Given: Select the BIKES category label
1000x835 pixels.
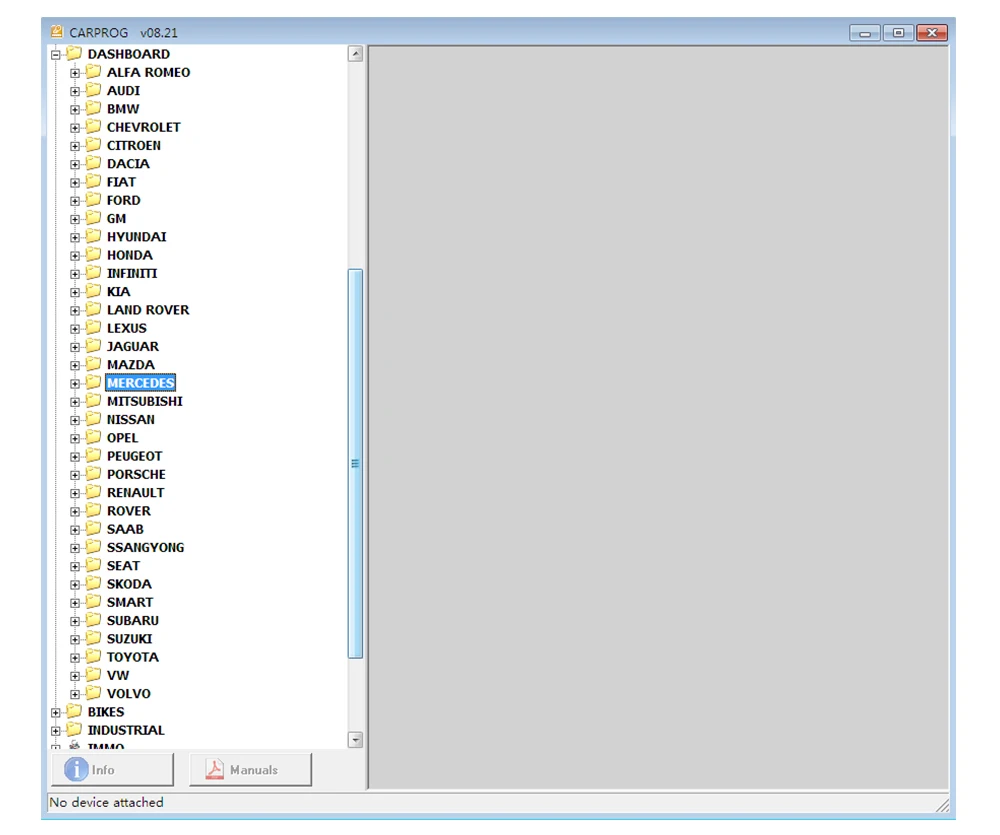Looking at the screenshot, I should coord(106,713).
